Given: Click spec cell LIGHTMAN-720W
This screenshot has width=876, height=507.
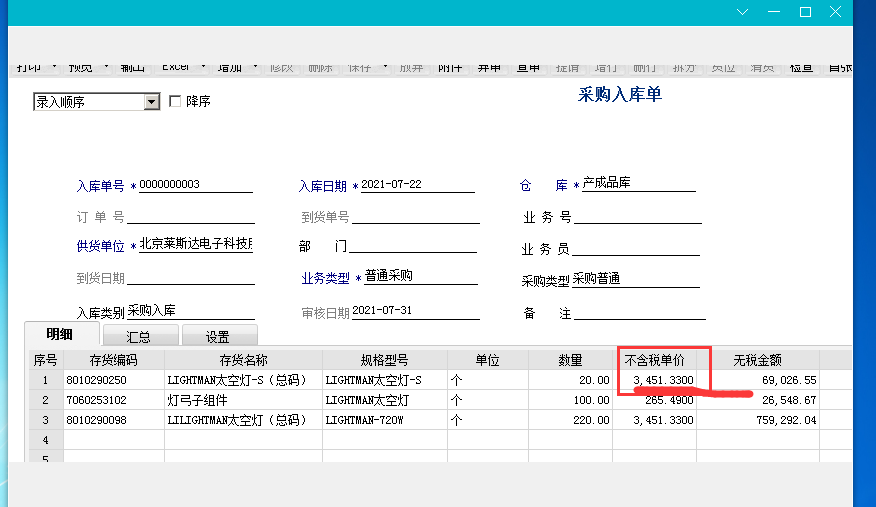Looking at the screenshot, I should (x=385, y=420).
